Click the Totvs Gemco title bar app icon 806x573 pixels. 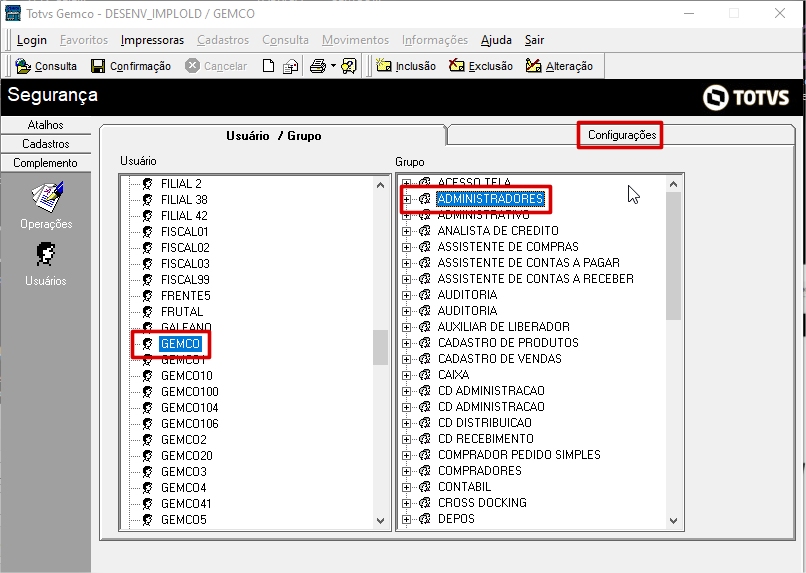pos(13,13)
